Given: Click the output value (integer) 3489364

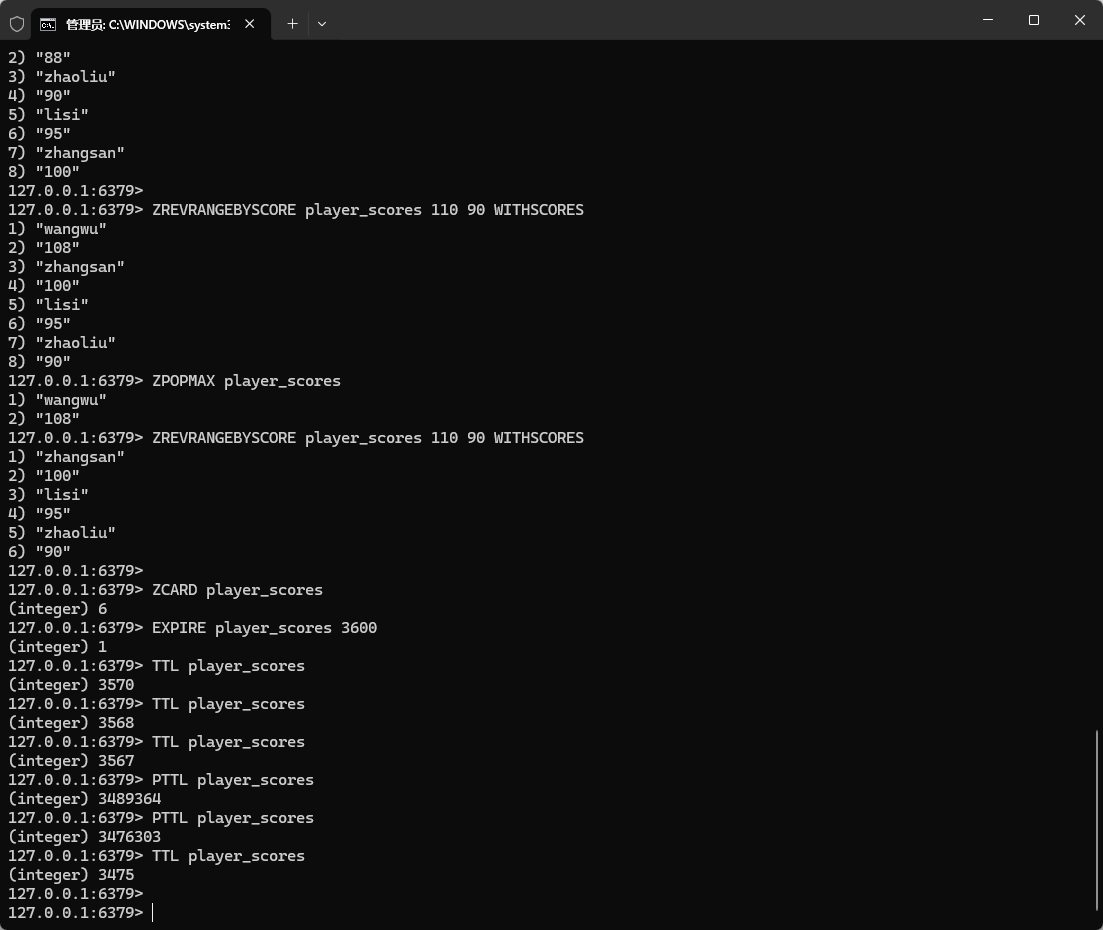Looking at the screenshot, I should click(x=84, y=799).
